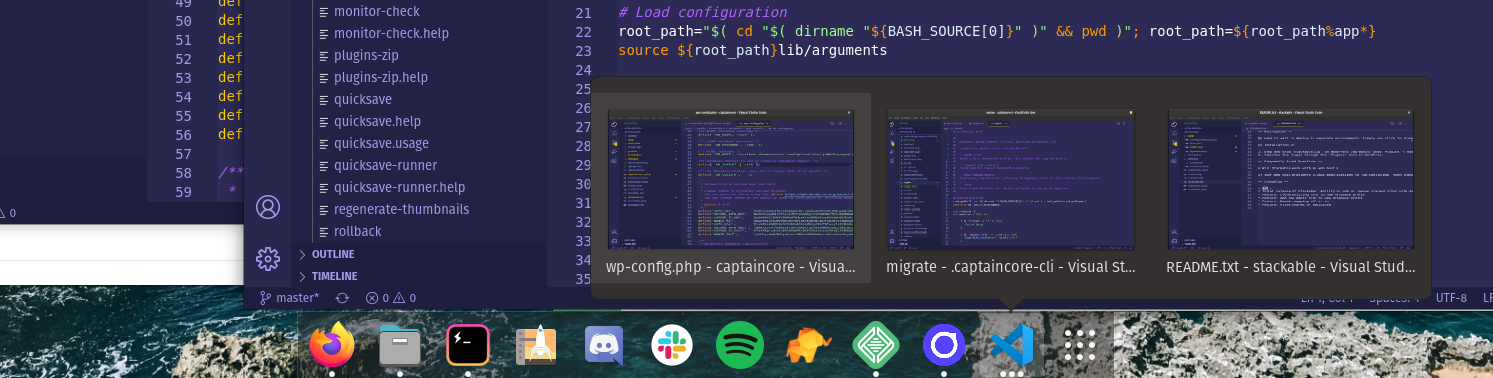Click the 'source ${root_path}lib/arguments' code line
Screen dimensions: 1493x378
(753, 50)
